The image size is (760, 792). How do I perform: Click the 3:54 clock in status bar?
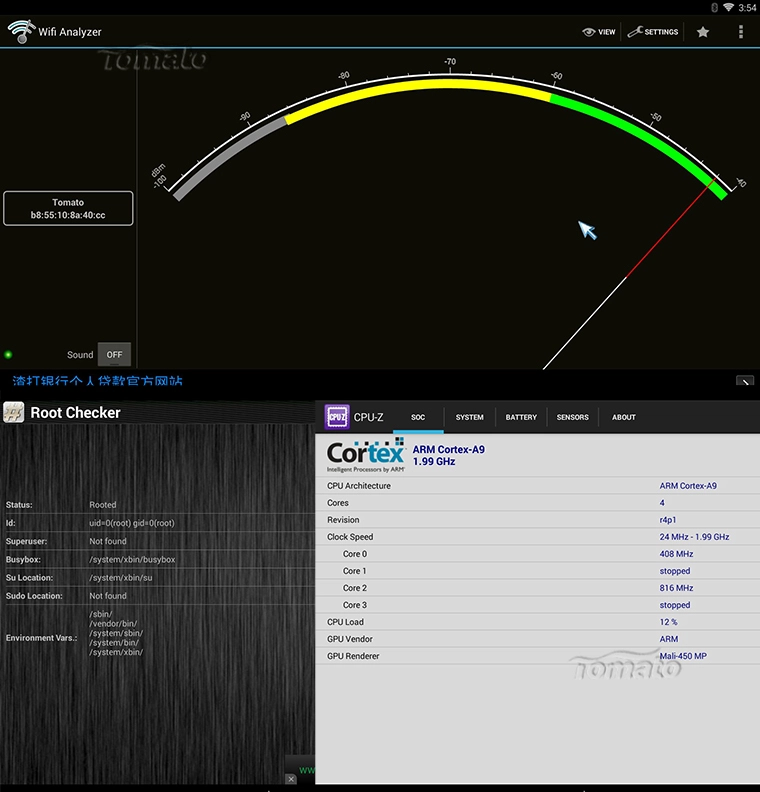[747, 8]
